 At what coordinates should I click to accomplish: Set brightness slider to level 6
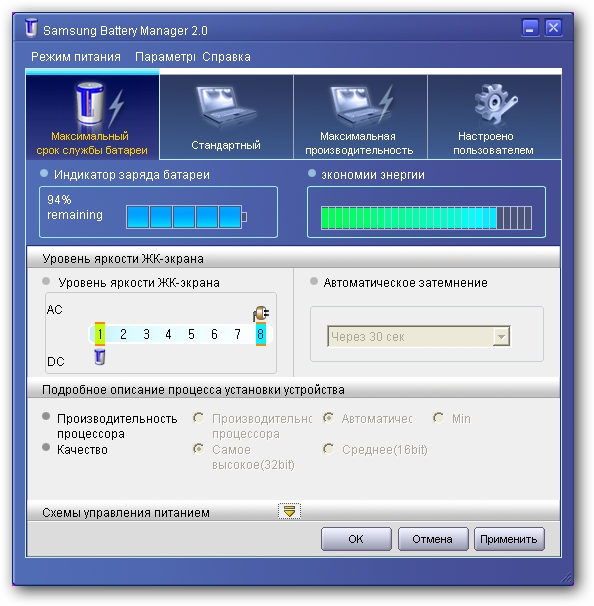(x=214, y=334)
